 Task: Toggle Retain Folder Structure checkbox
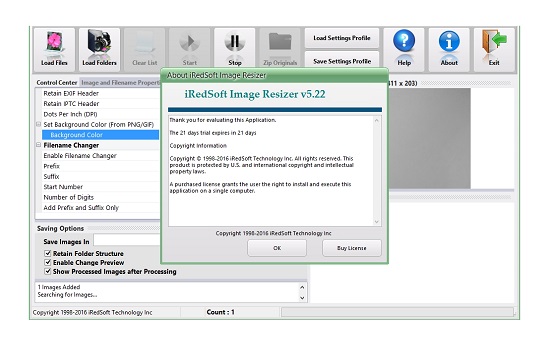coord(48,253)
